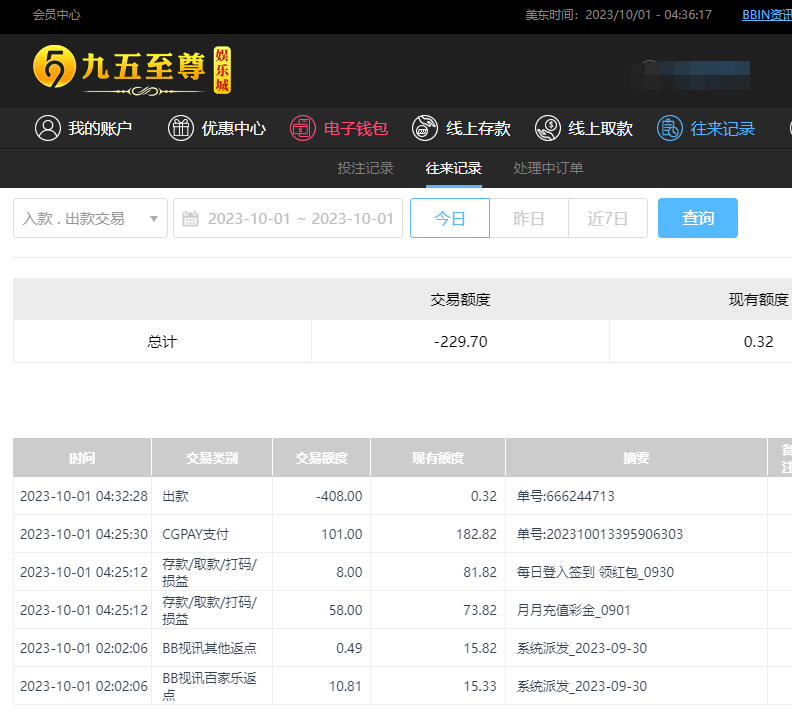This screenshot has height=722, width=792.
Task: Click the 会员中心 header text
Action: [57, 15]
